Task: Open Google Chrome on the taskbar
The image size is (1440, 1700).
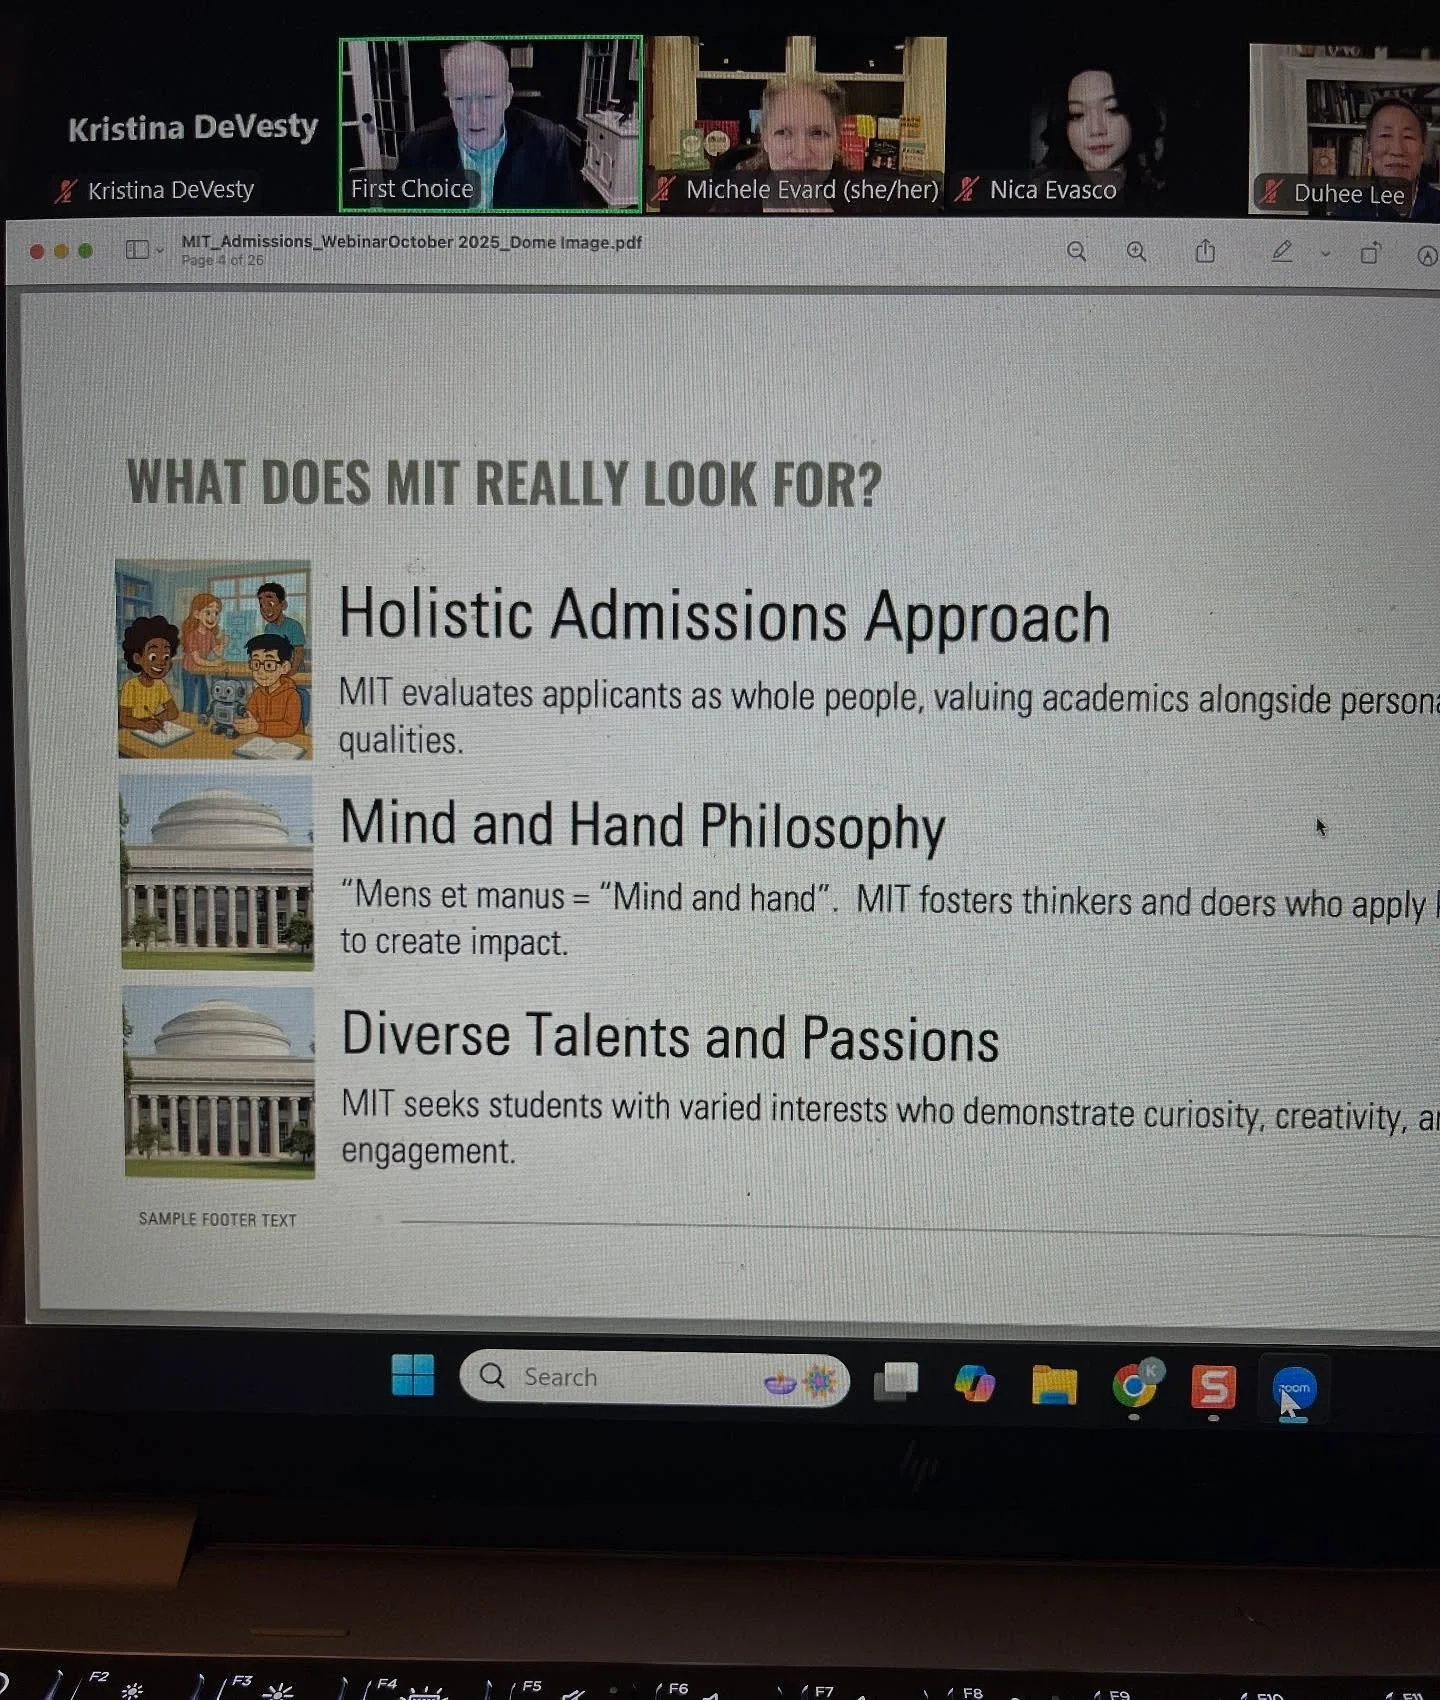Action: click(x=1134, y=1387)
